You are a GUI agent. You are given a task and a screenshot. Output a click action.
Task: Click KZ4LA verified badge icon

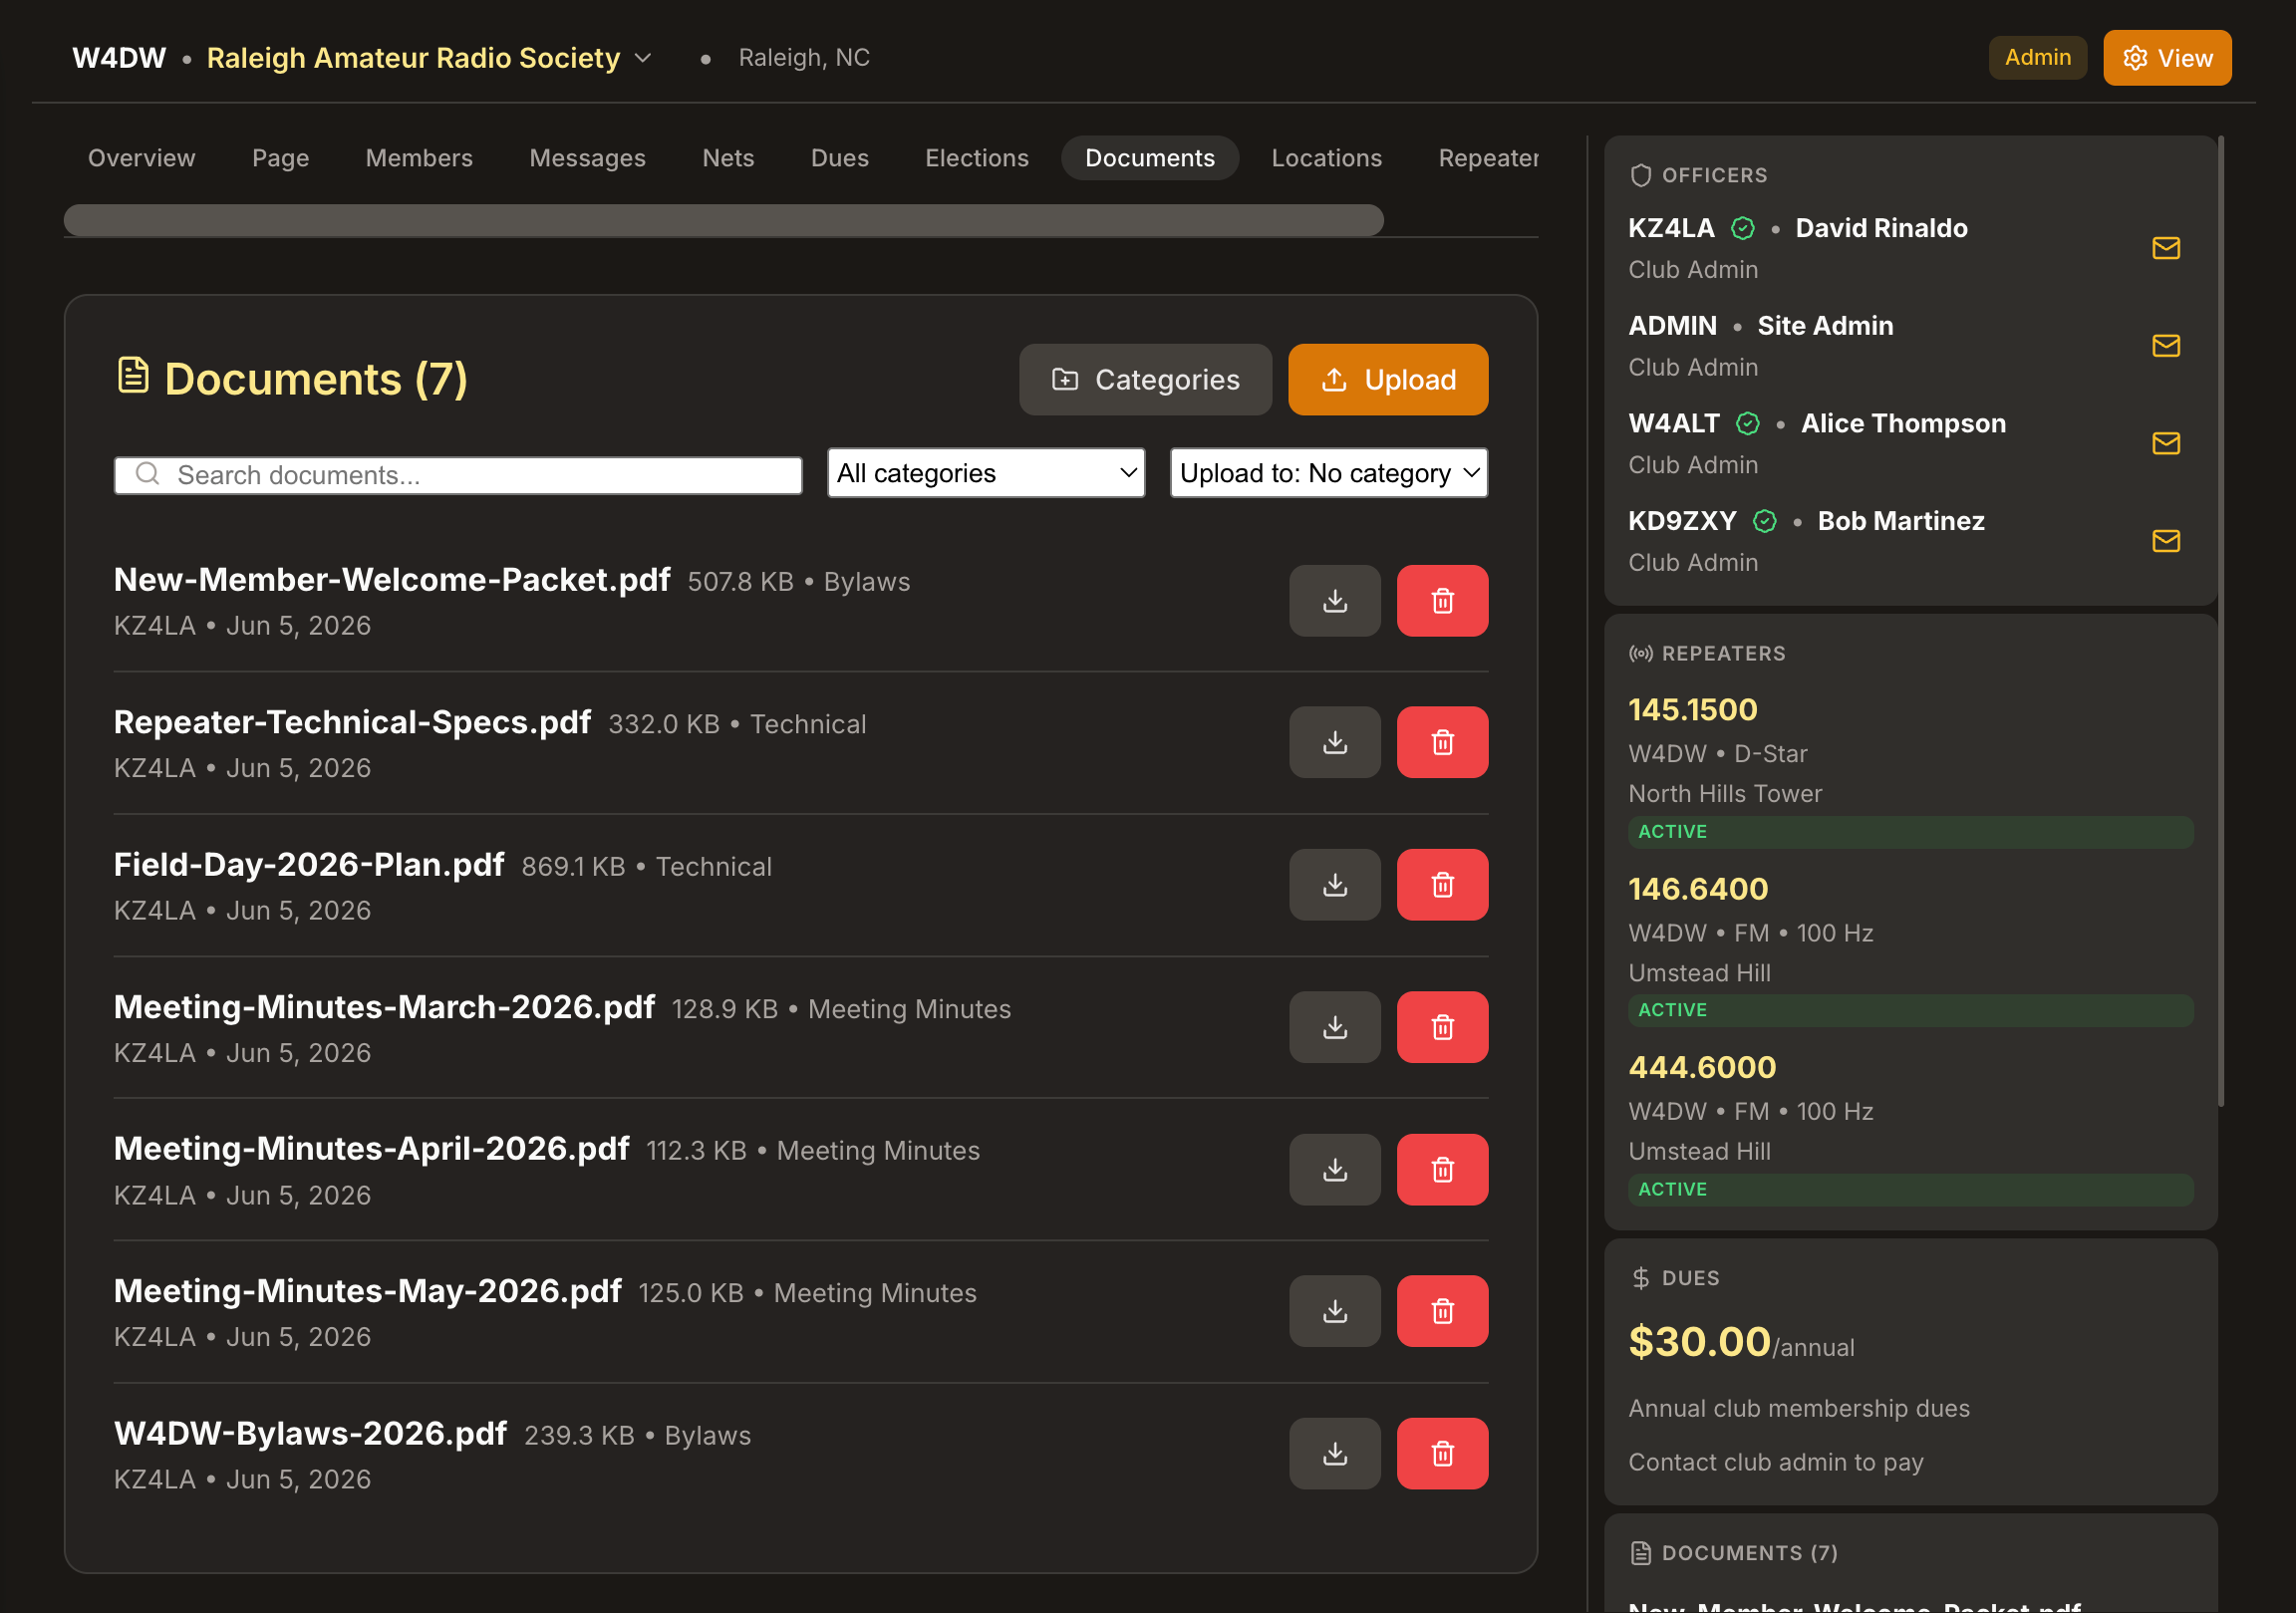point(1742,228)
